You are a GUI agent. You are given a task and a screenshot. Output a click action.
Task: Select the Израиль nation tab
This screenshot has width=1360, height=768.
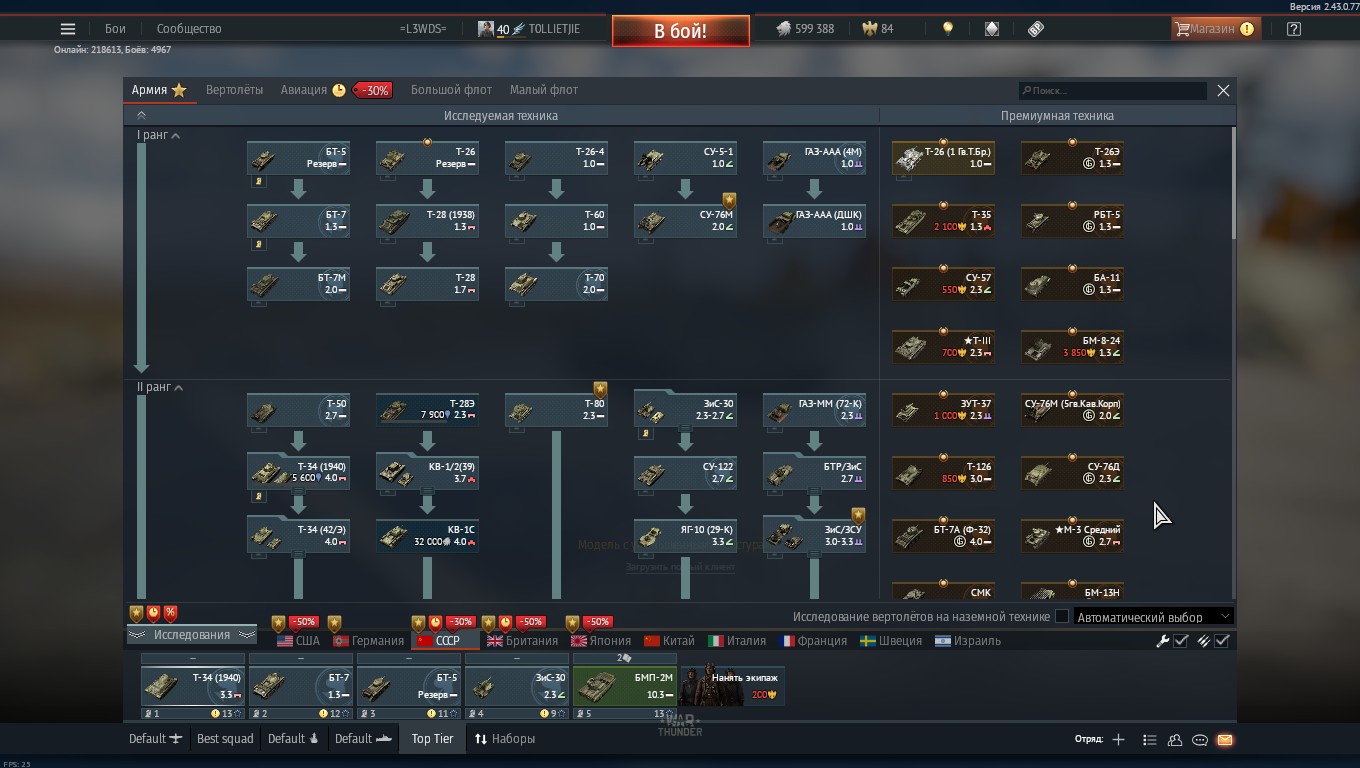[967, 641]
